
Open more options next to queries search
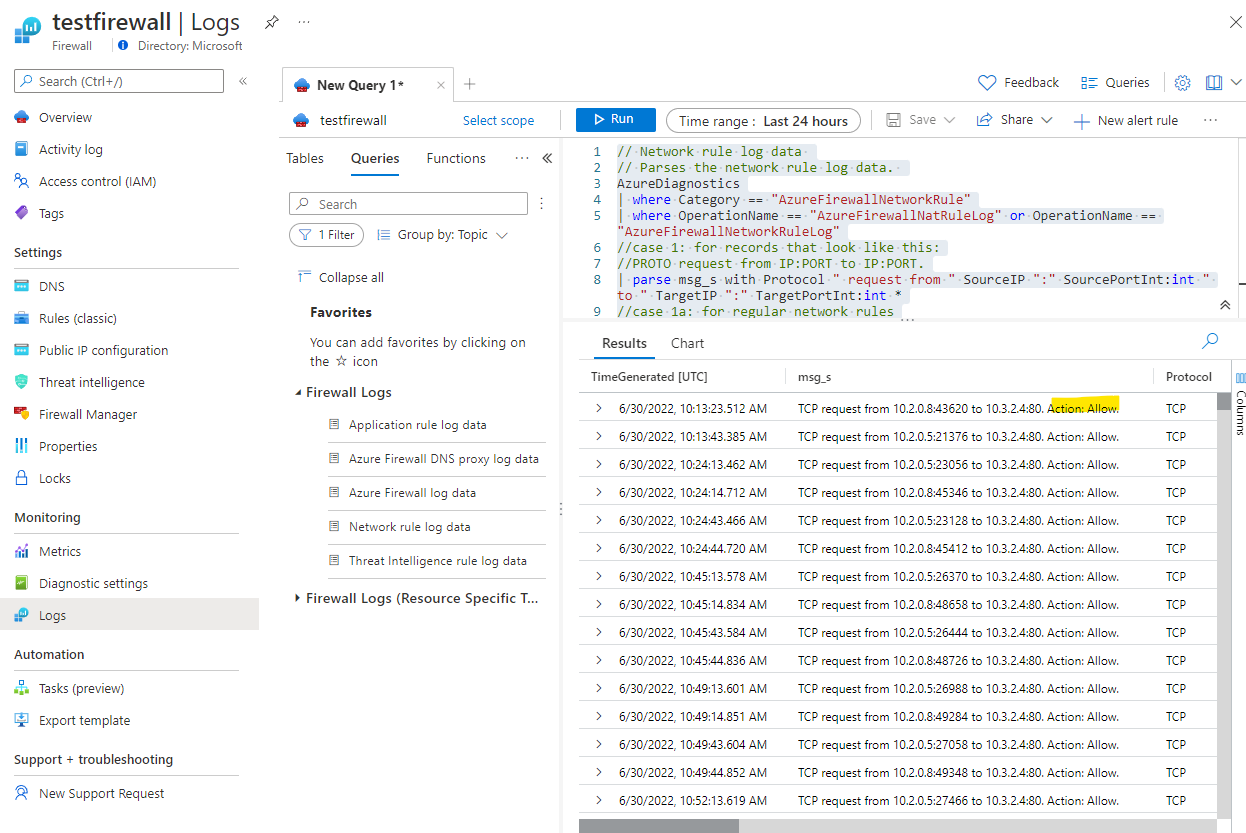[x=541, y=204]
